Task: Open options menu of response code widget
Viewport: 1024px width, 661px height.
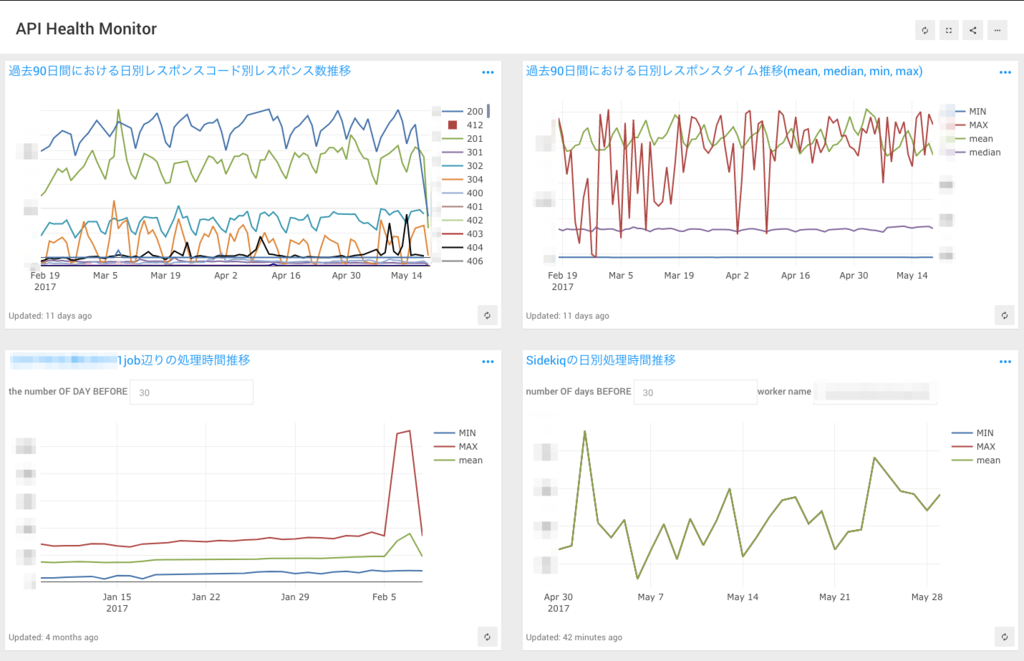Action: pyautogui.click(x=488, y=73)
